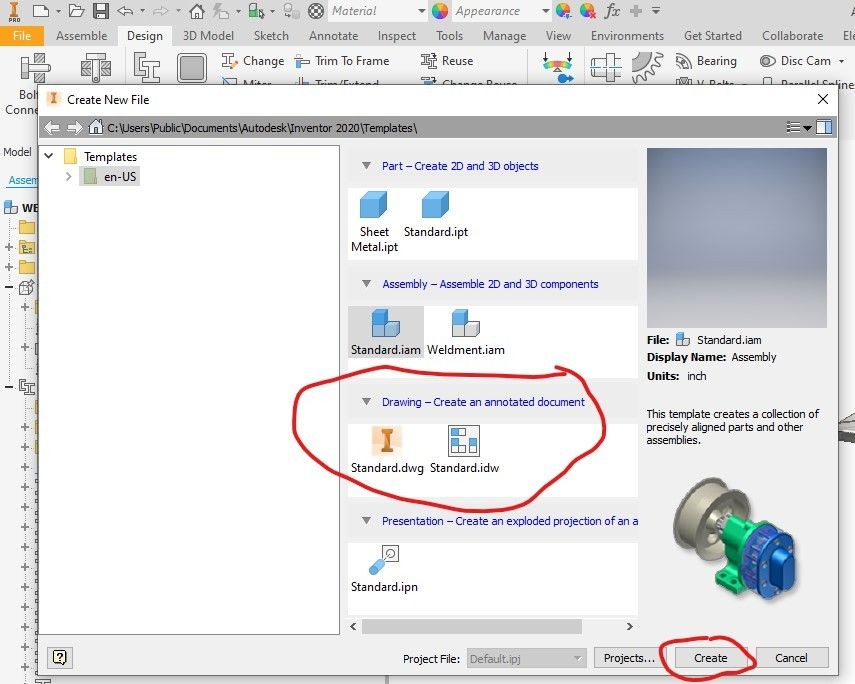Switch to the Annotate ribbon tab
855x684 pixels.
[x=334, y=35]
